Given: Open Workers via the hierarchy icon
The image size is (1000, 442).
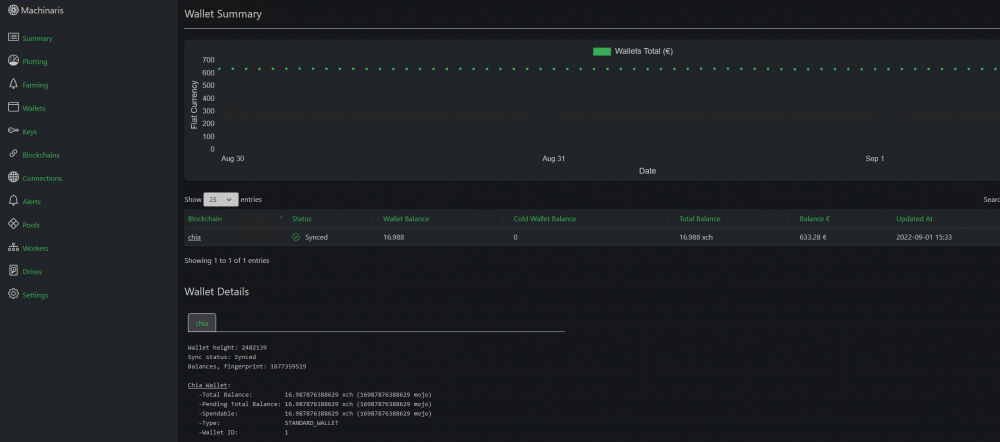Looking at the screenshot, I should pos(13,247).
